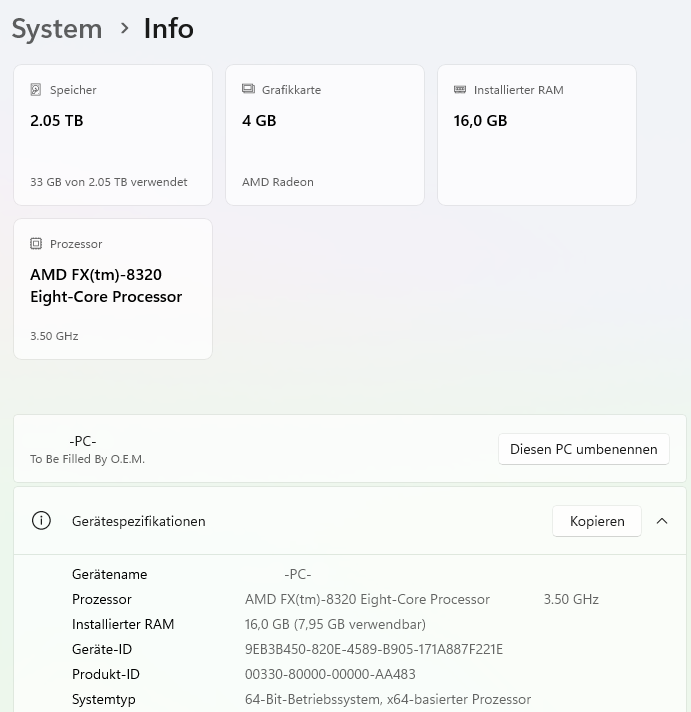Open the Installierter RAM 16,0 GB card
This screenshot has width=691, height=712.
click(x=537, y=135)
